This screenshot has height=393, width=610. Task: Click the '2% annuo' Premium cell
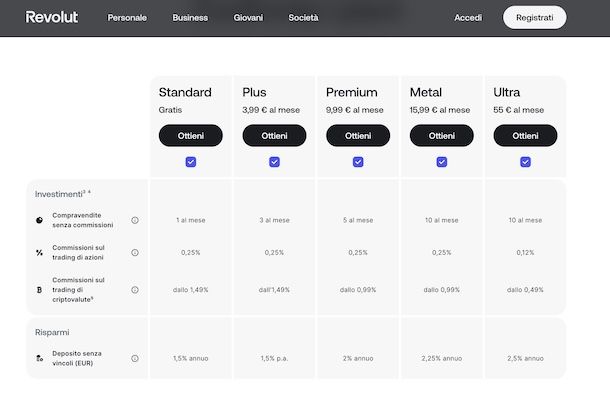(x=358, y=358)
